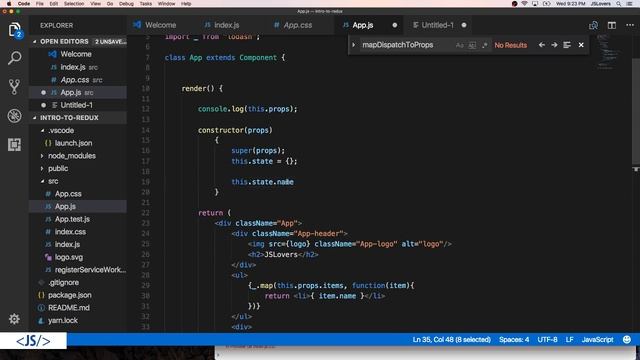Toggle Match Whole Word in find widget

(472, 45)
